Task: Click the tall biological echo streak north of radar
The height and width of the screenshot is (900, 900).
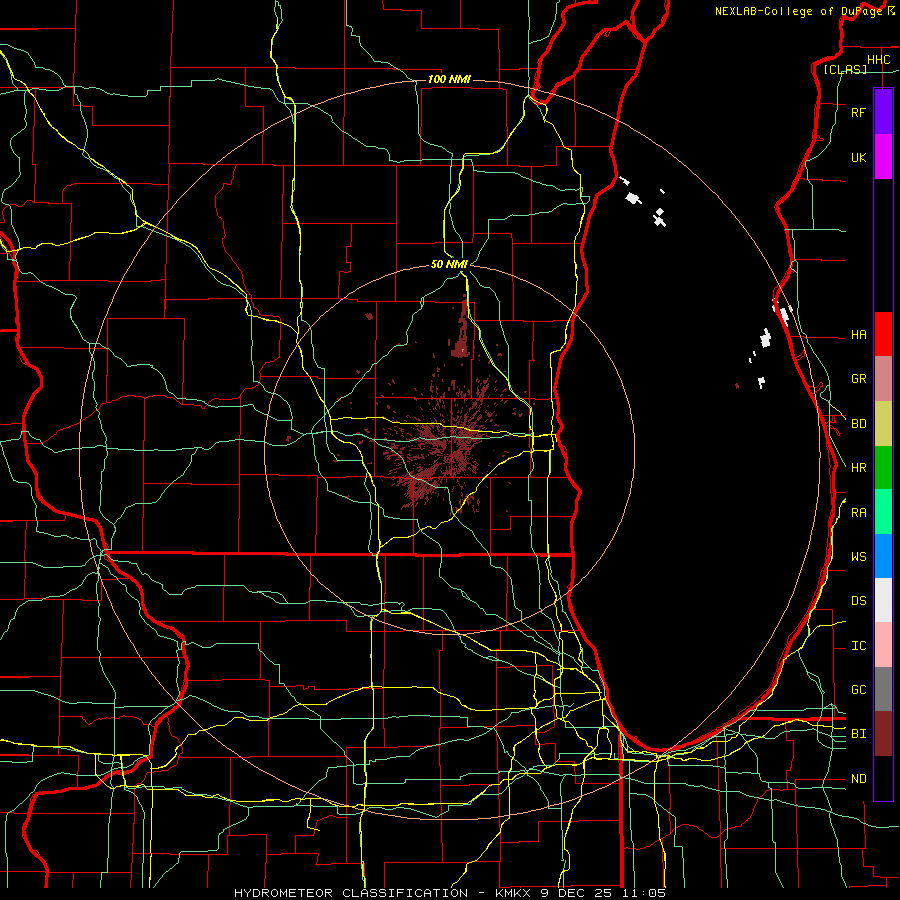Action: [x=461, y=329]
